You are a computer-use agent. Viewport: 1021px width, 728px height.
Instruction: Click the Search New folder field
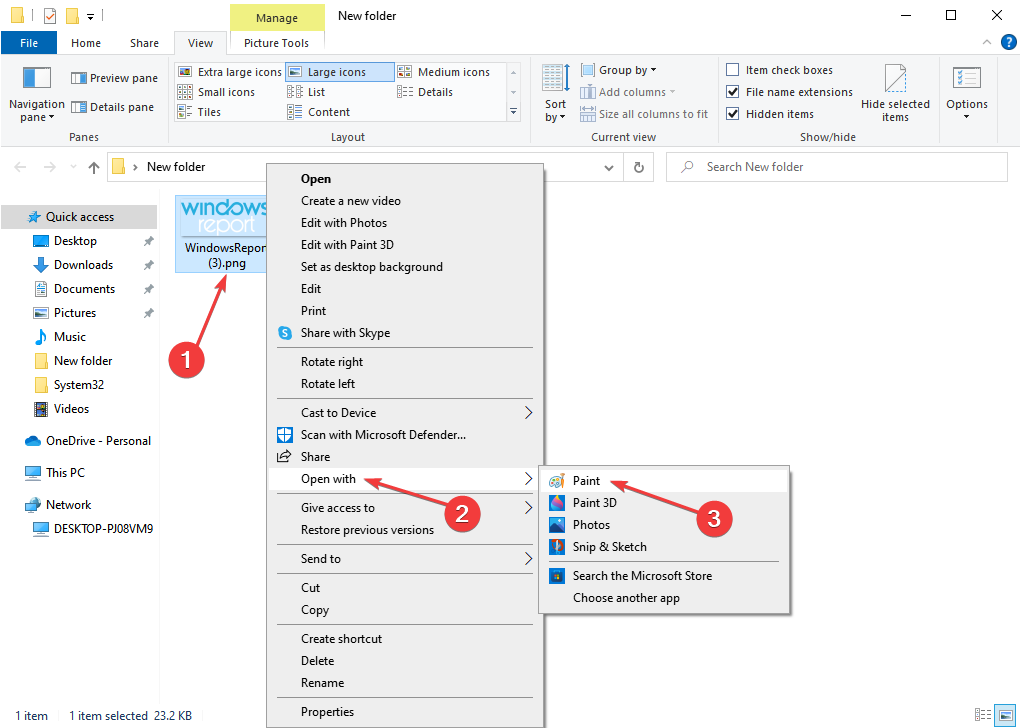837,167
